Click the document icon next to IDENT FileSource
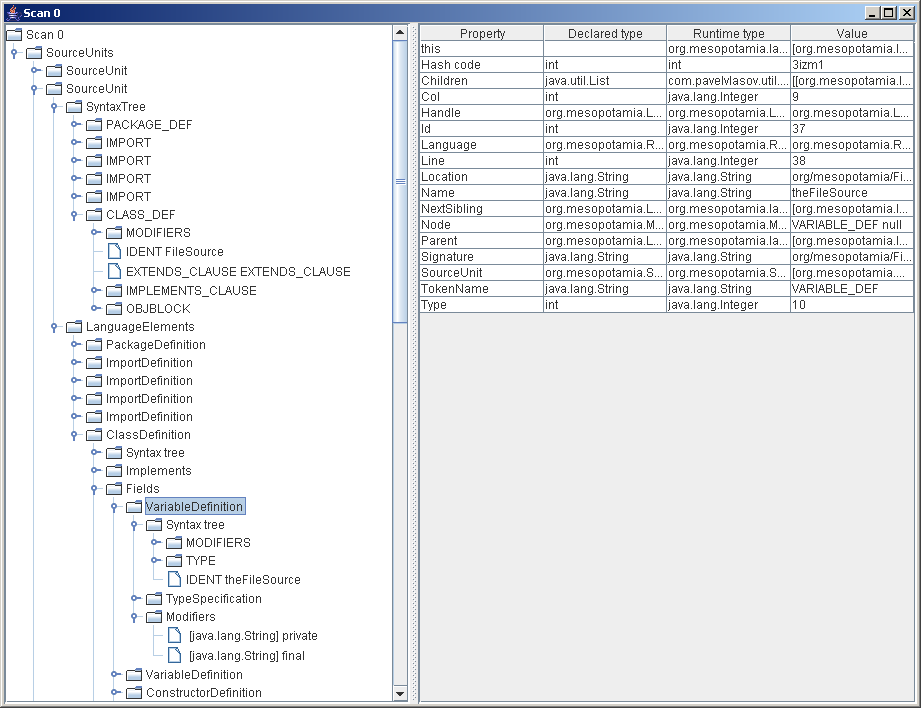Viewport: 921px width, 708px height. (114, 252)
